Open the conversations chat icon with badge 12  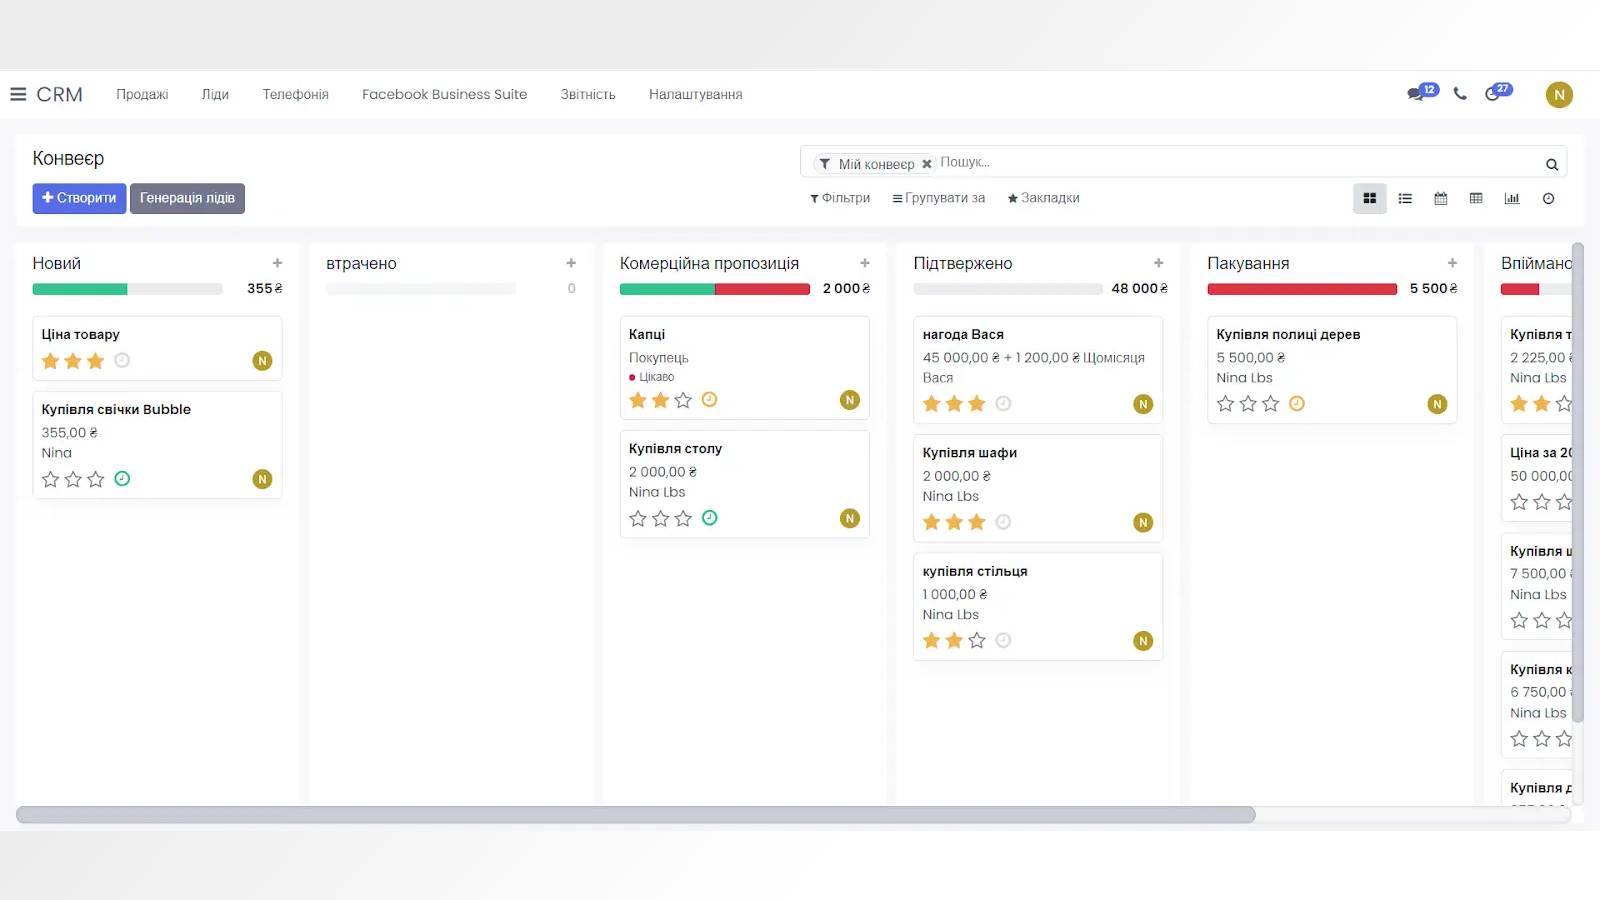pyautogui.click(x=1419, y=93)
